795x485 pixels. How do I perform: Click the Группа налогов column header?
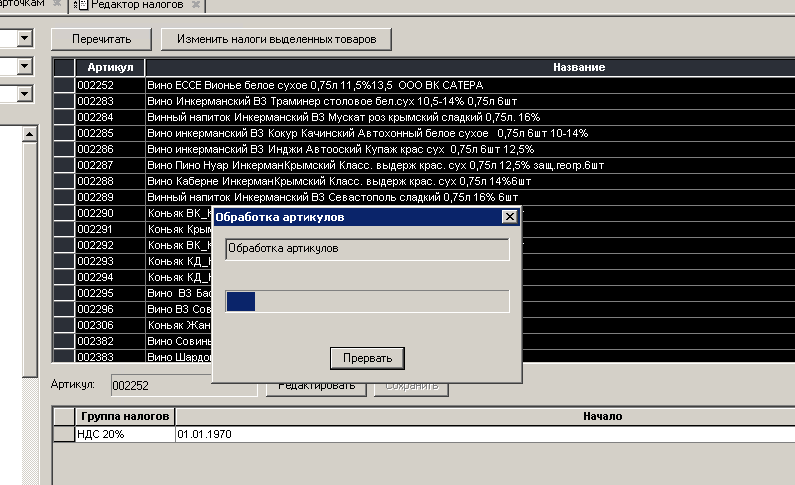125,416
